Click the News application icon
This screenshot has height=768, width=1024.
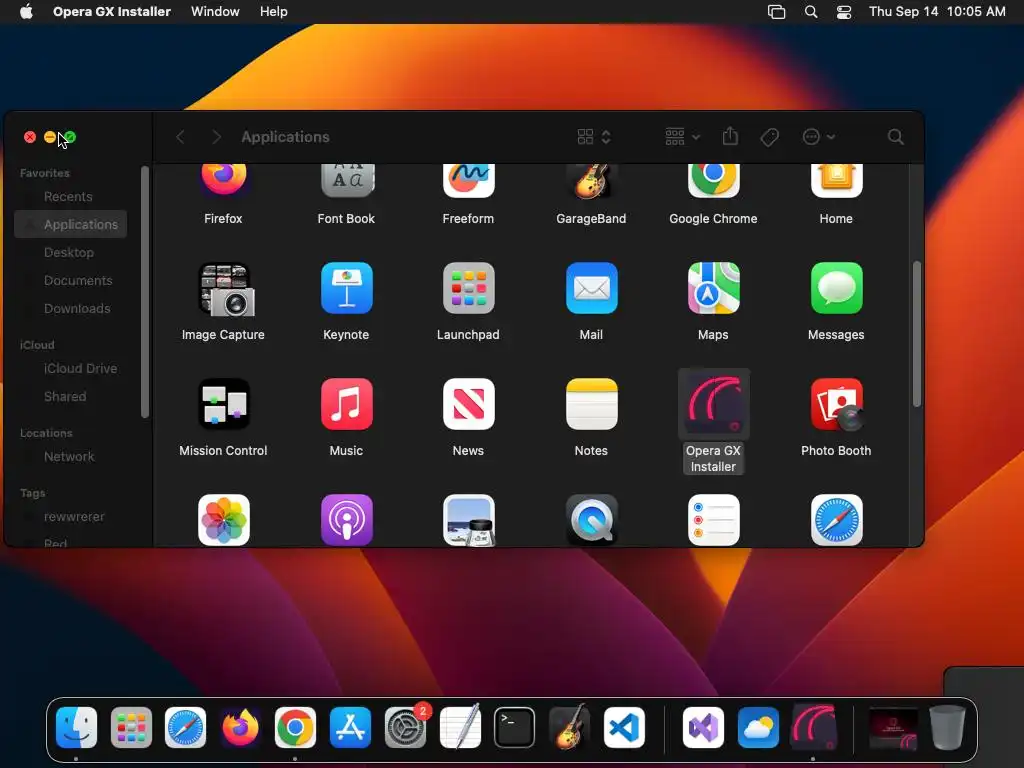(x=468, y=404)
